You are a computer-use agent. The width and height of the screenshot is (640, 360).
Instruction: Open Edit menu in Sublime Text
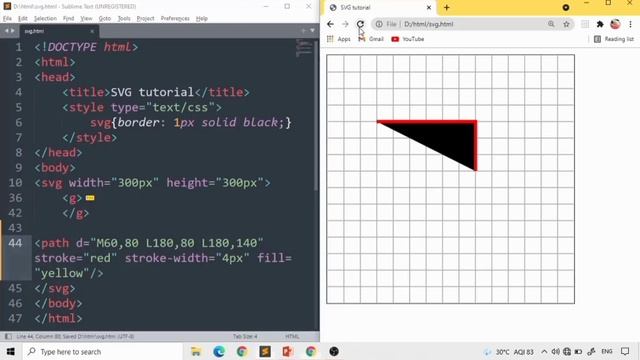[x=23, y=18]
